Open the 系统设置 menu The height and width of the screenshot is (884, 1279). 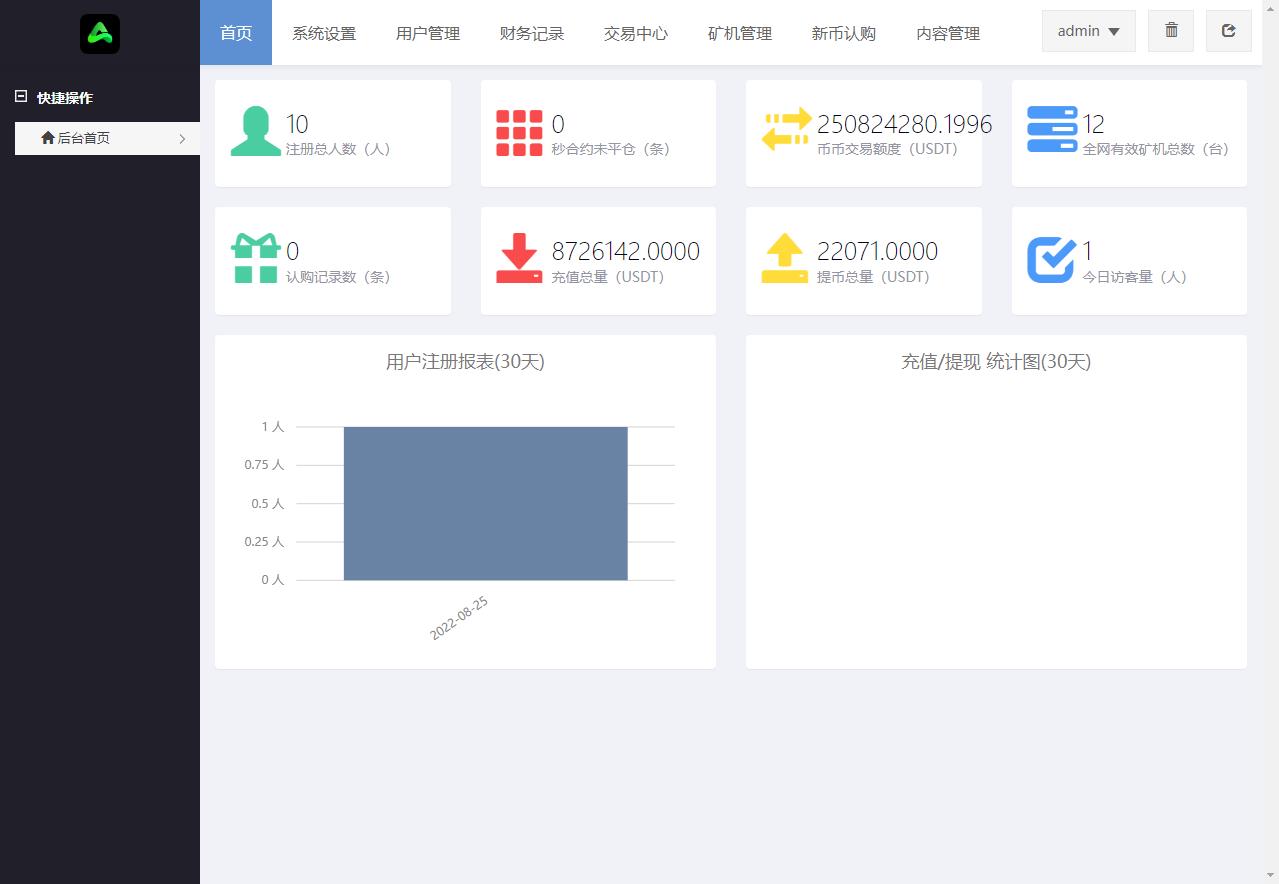[324, 33]
